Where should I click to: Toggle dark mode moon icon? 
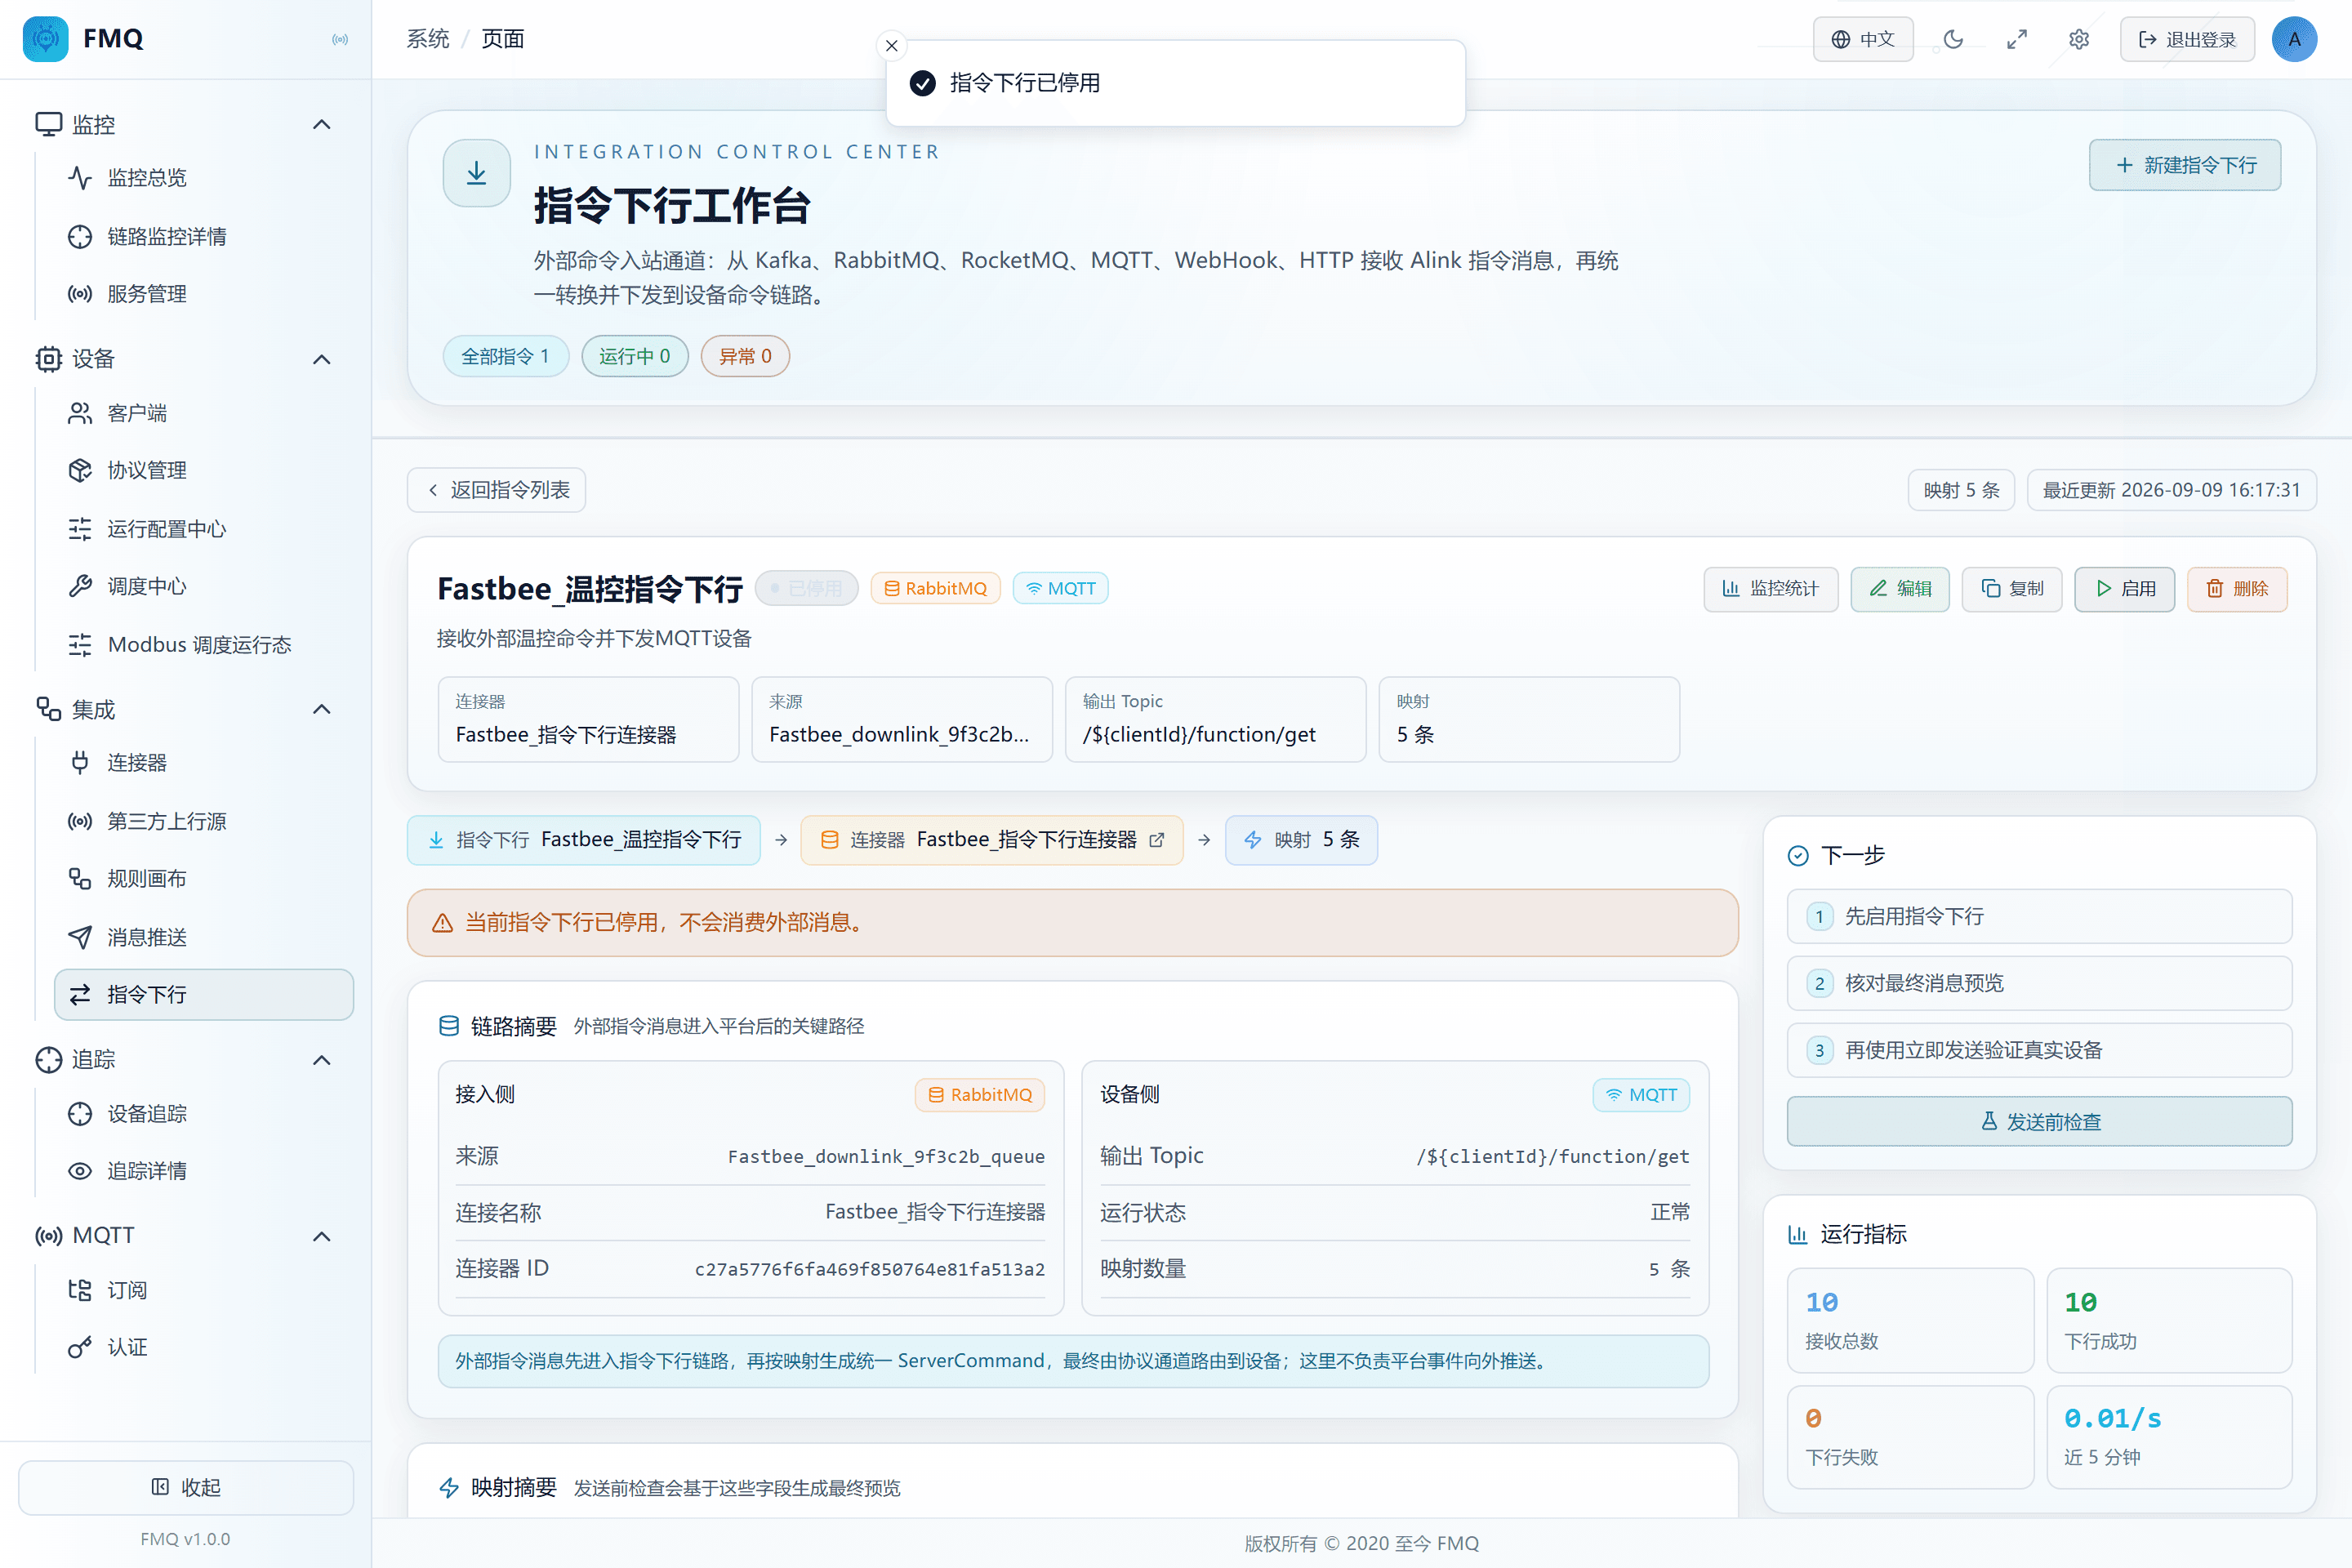click(x=1953, y=39)
